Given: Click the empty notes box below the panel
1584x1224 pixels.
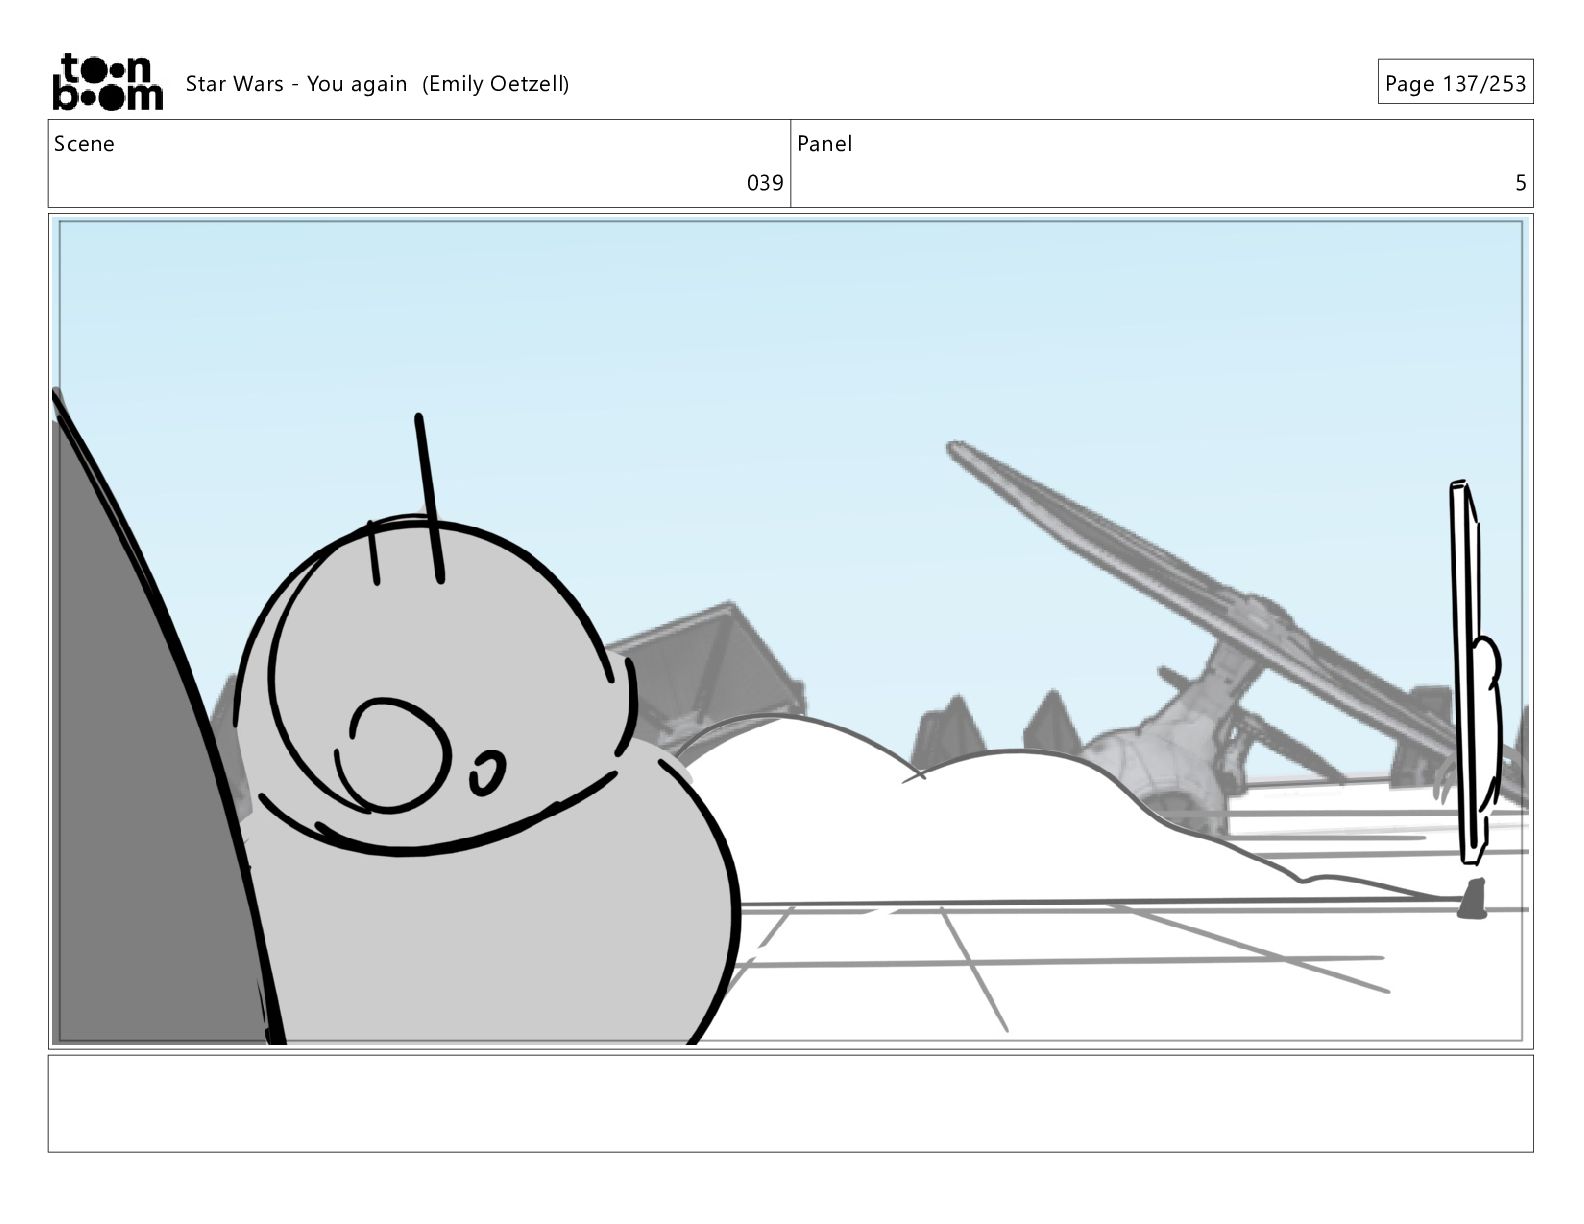Looking at the screenshot, I should pos(790,1104).
